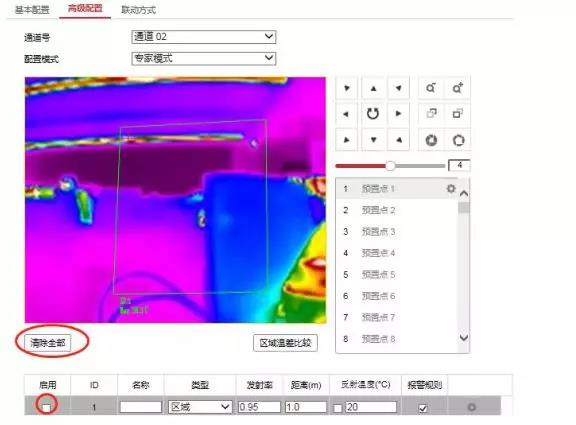Screen dimensions: 576x425
Task: Switch to the 基本配置 tab
Action: pyautogui.click(x=32, y=10)
